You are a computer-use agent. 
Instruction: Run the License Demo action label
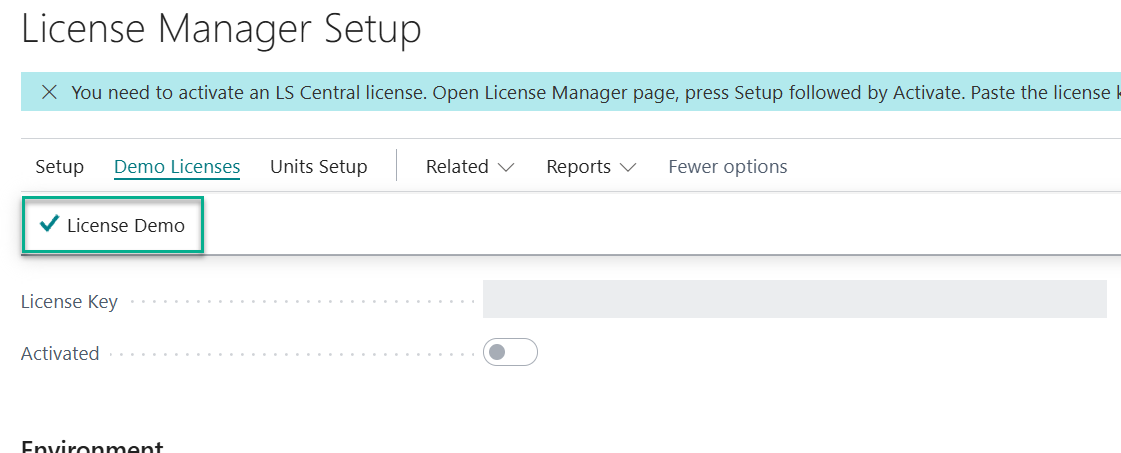126,225
